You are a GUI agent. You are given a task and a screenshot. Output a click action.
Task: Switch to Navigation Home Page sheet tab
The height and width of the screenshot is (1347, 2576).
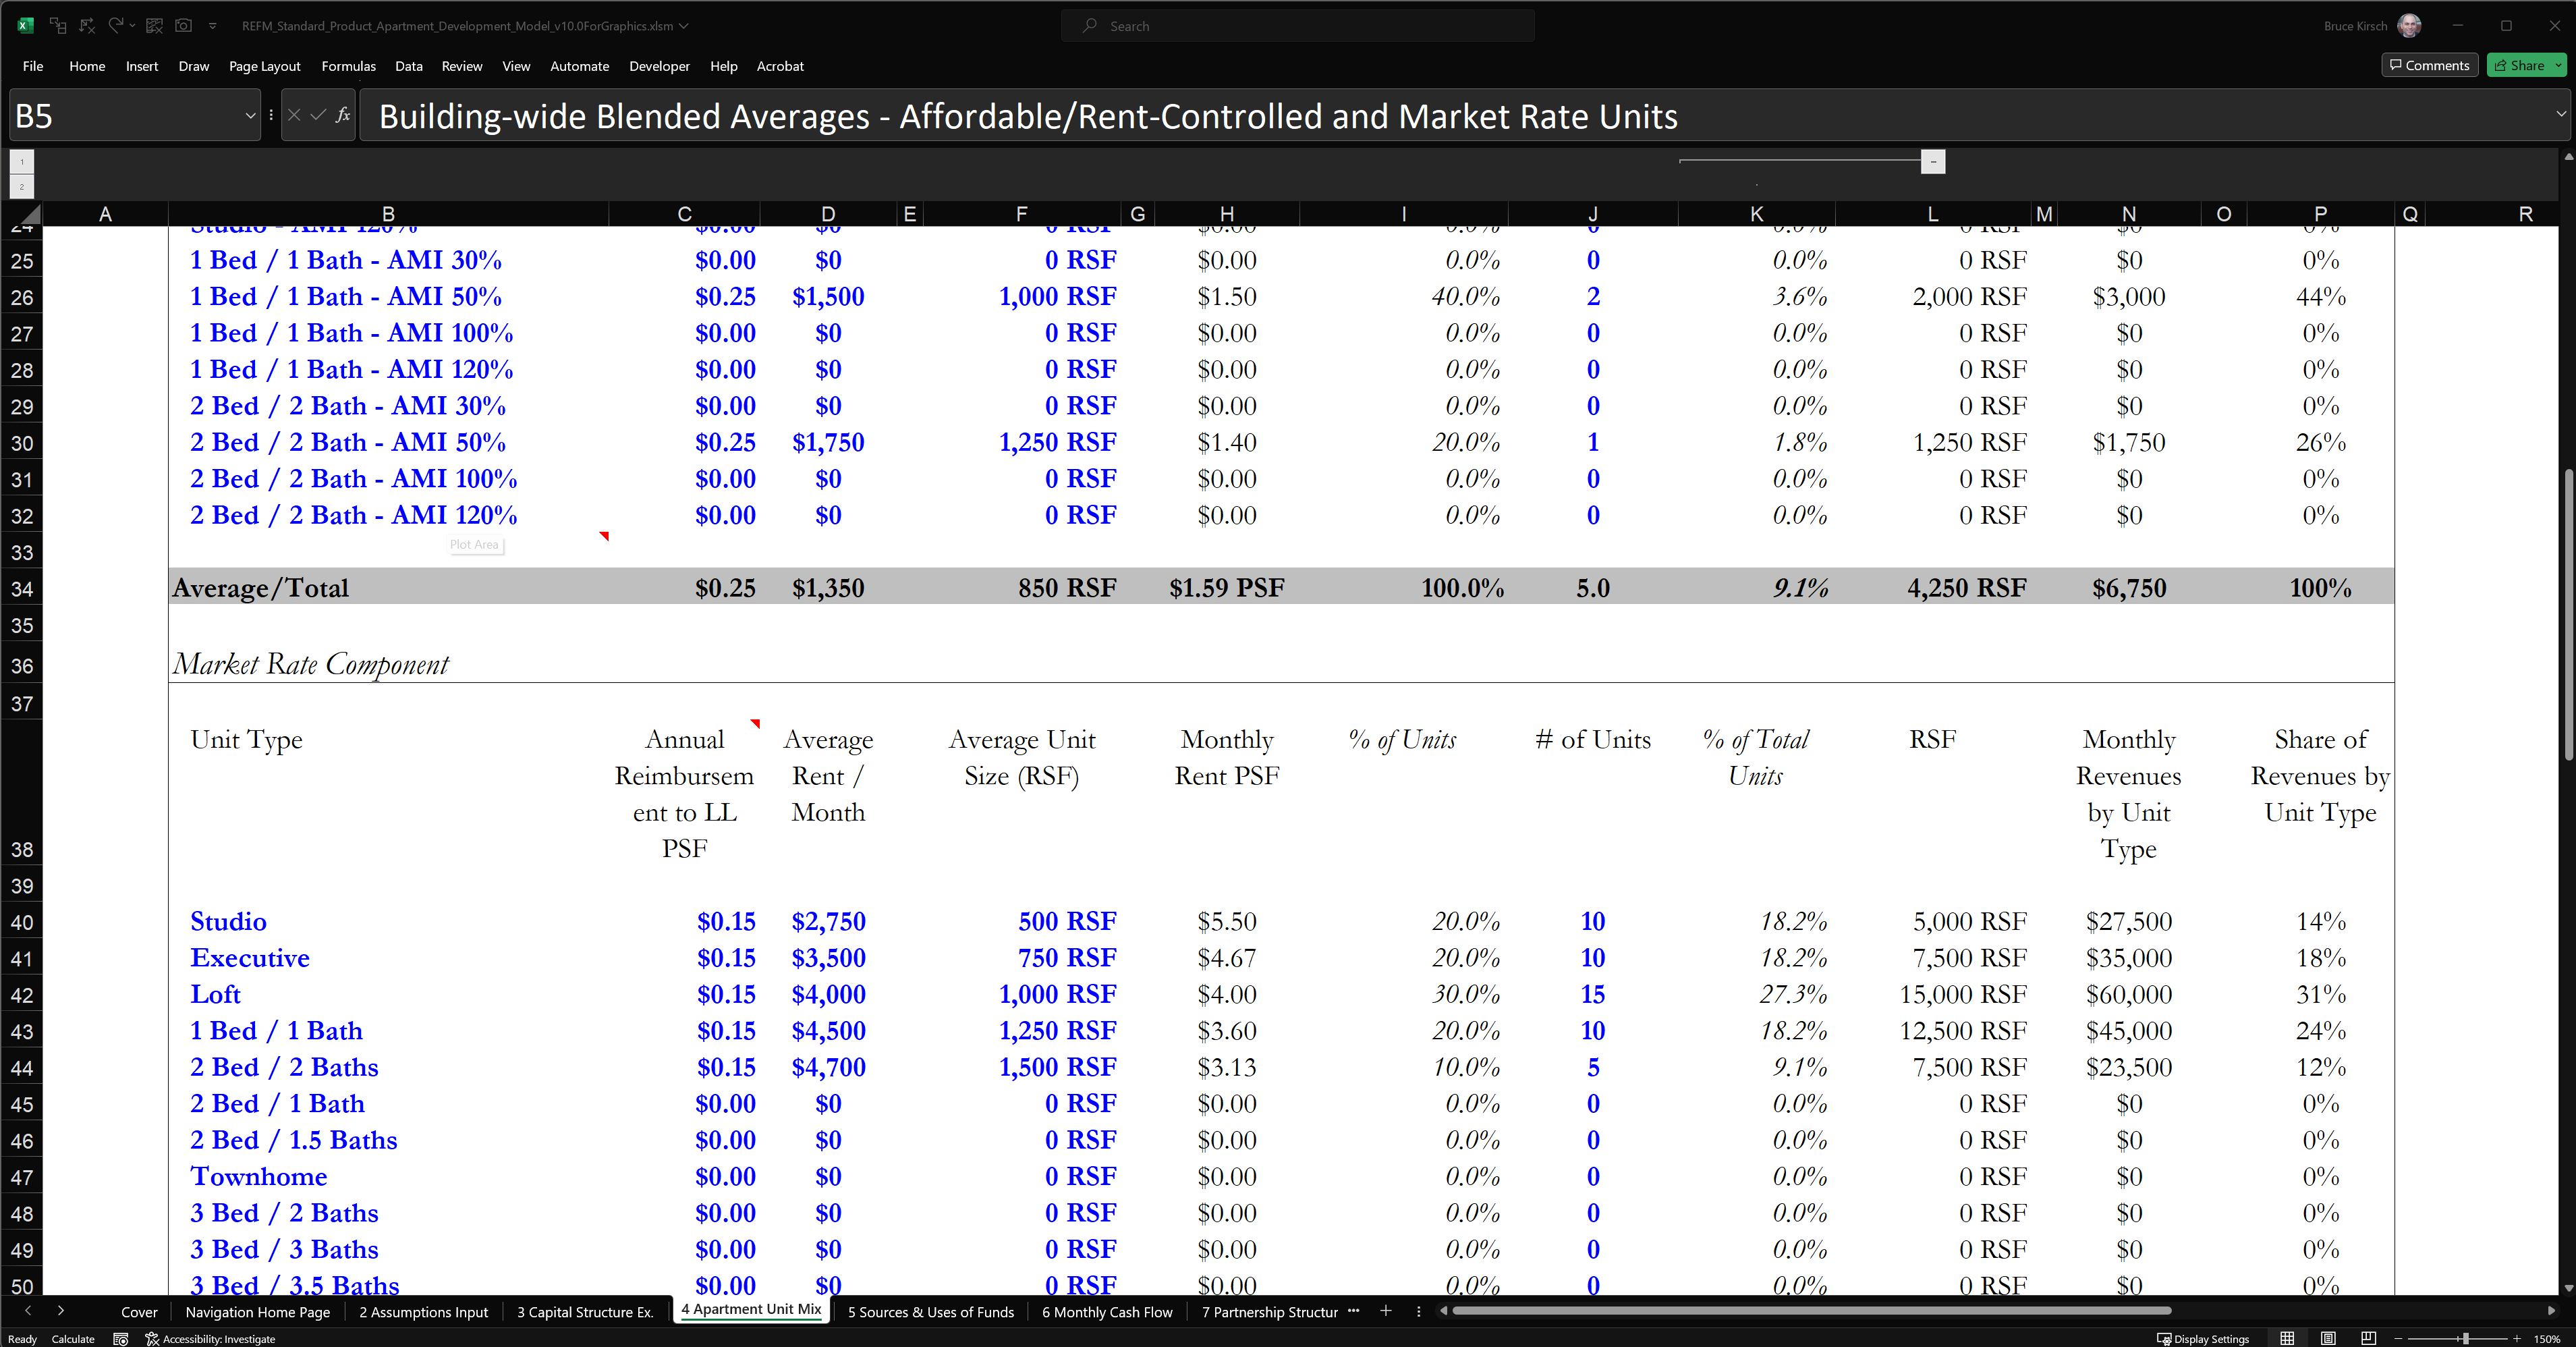[x=258, y=1312]
